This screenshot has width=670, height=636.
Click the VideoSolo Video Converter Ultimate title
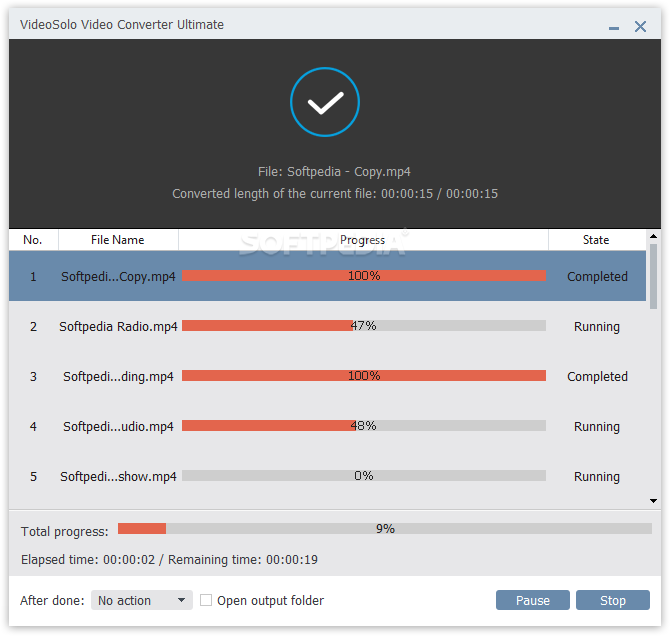coord(122,25)
